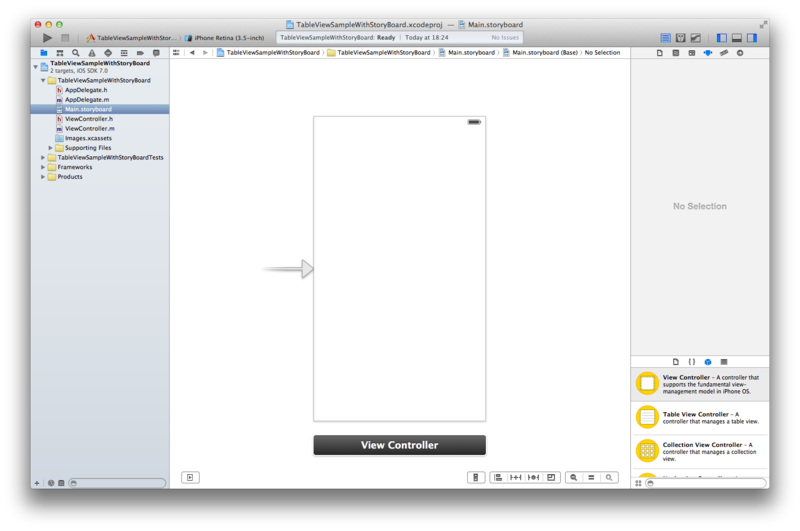Image resolution: width=800 pixels, height=531 pixels.
Task: Open the Symbol navigator
Action: click(60, 53)
